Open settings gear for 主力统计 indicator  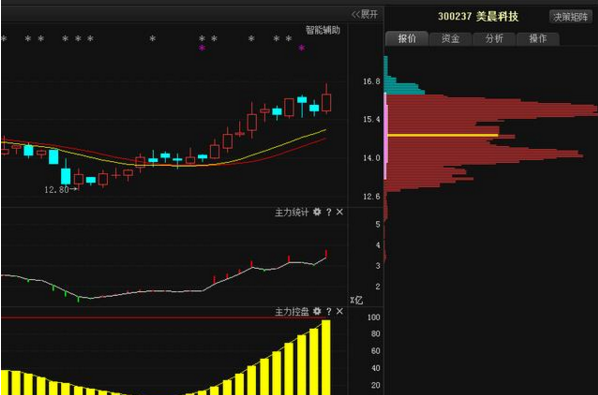click(x=317, y=212)
